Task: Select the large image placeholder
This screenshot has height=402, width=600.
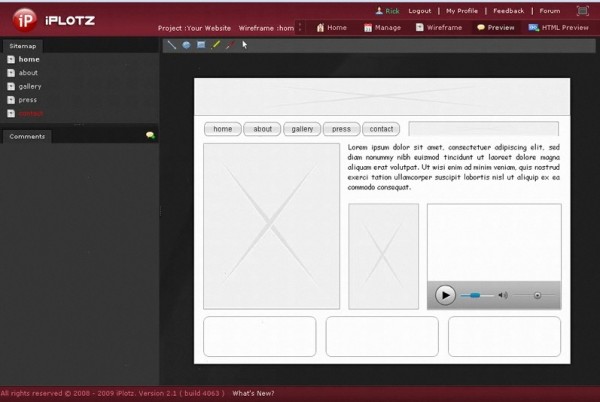Action: click(271, 226)
